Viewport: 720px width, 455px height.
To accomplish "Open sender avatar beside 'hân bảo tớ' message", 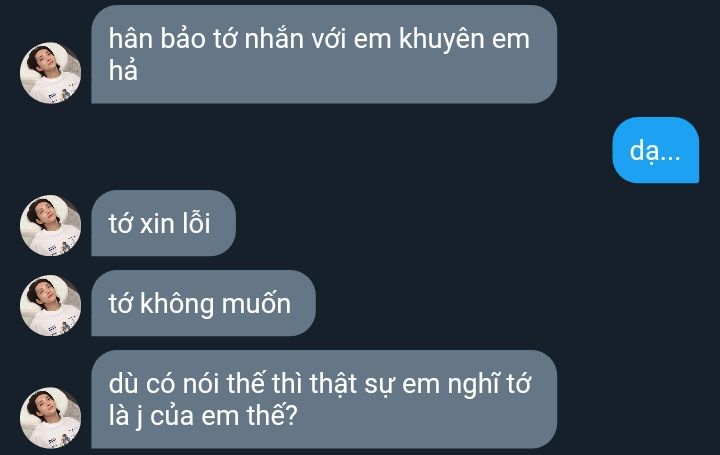I will tap(51, 73).
